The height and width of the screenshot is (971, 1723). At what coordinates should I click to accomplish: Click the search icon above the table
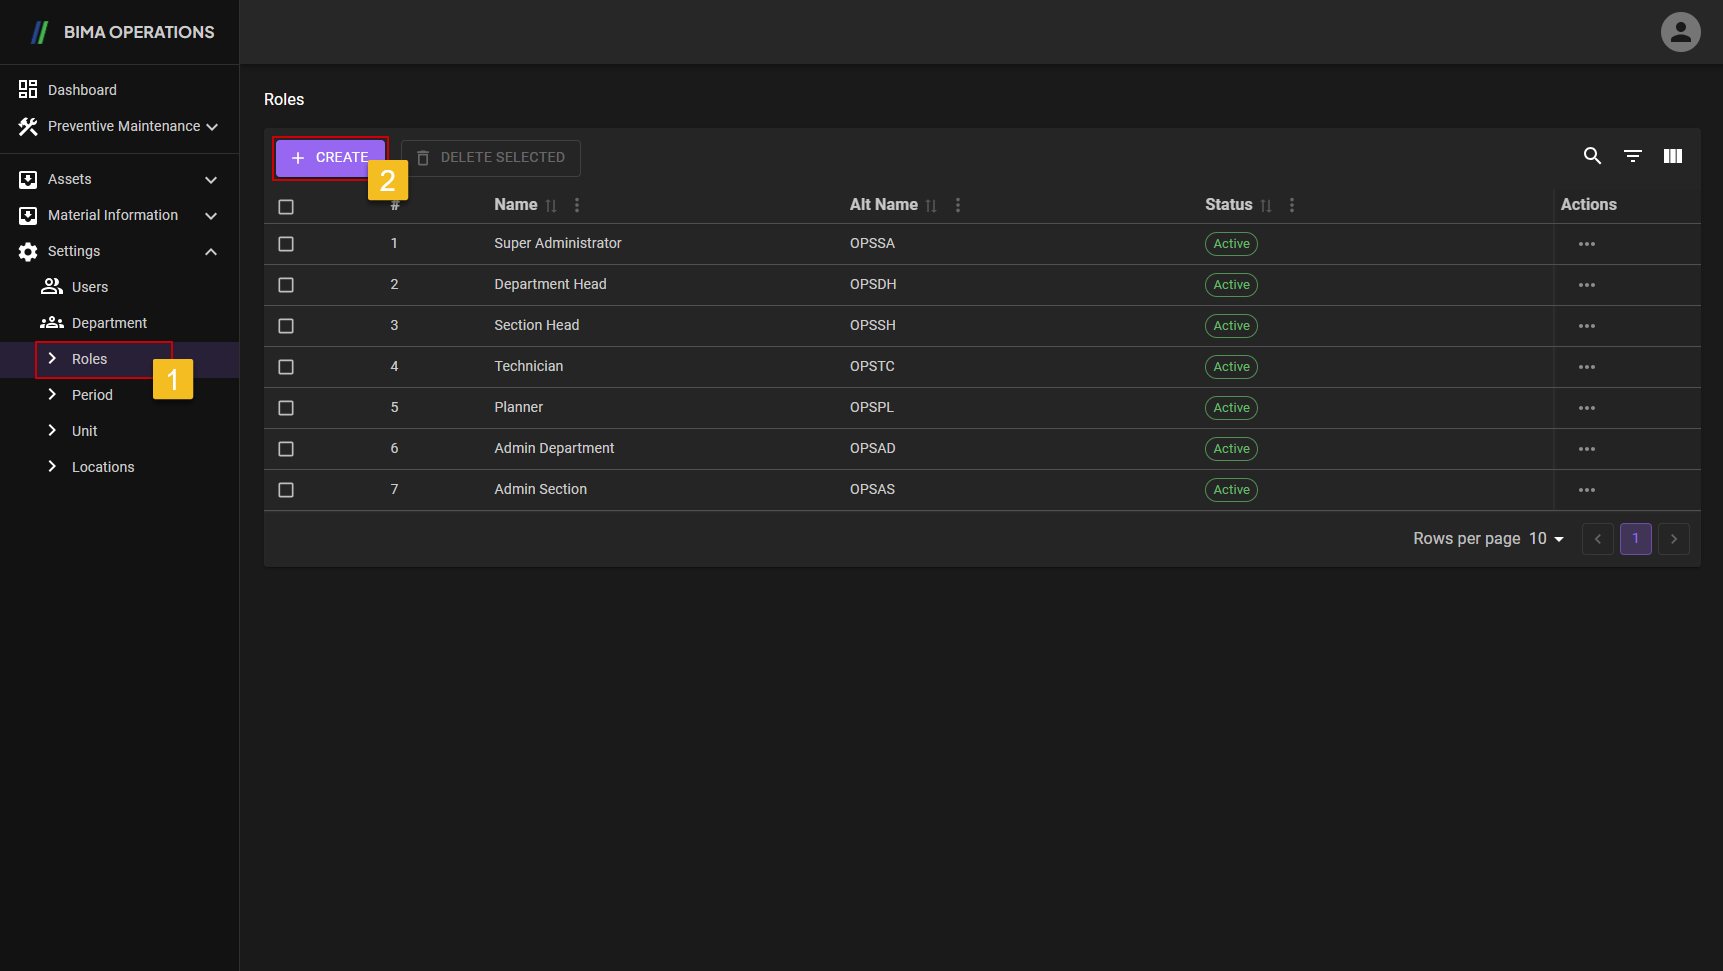coord(1592,156)
